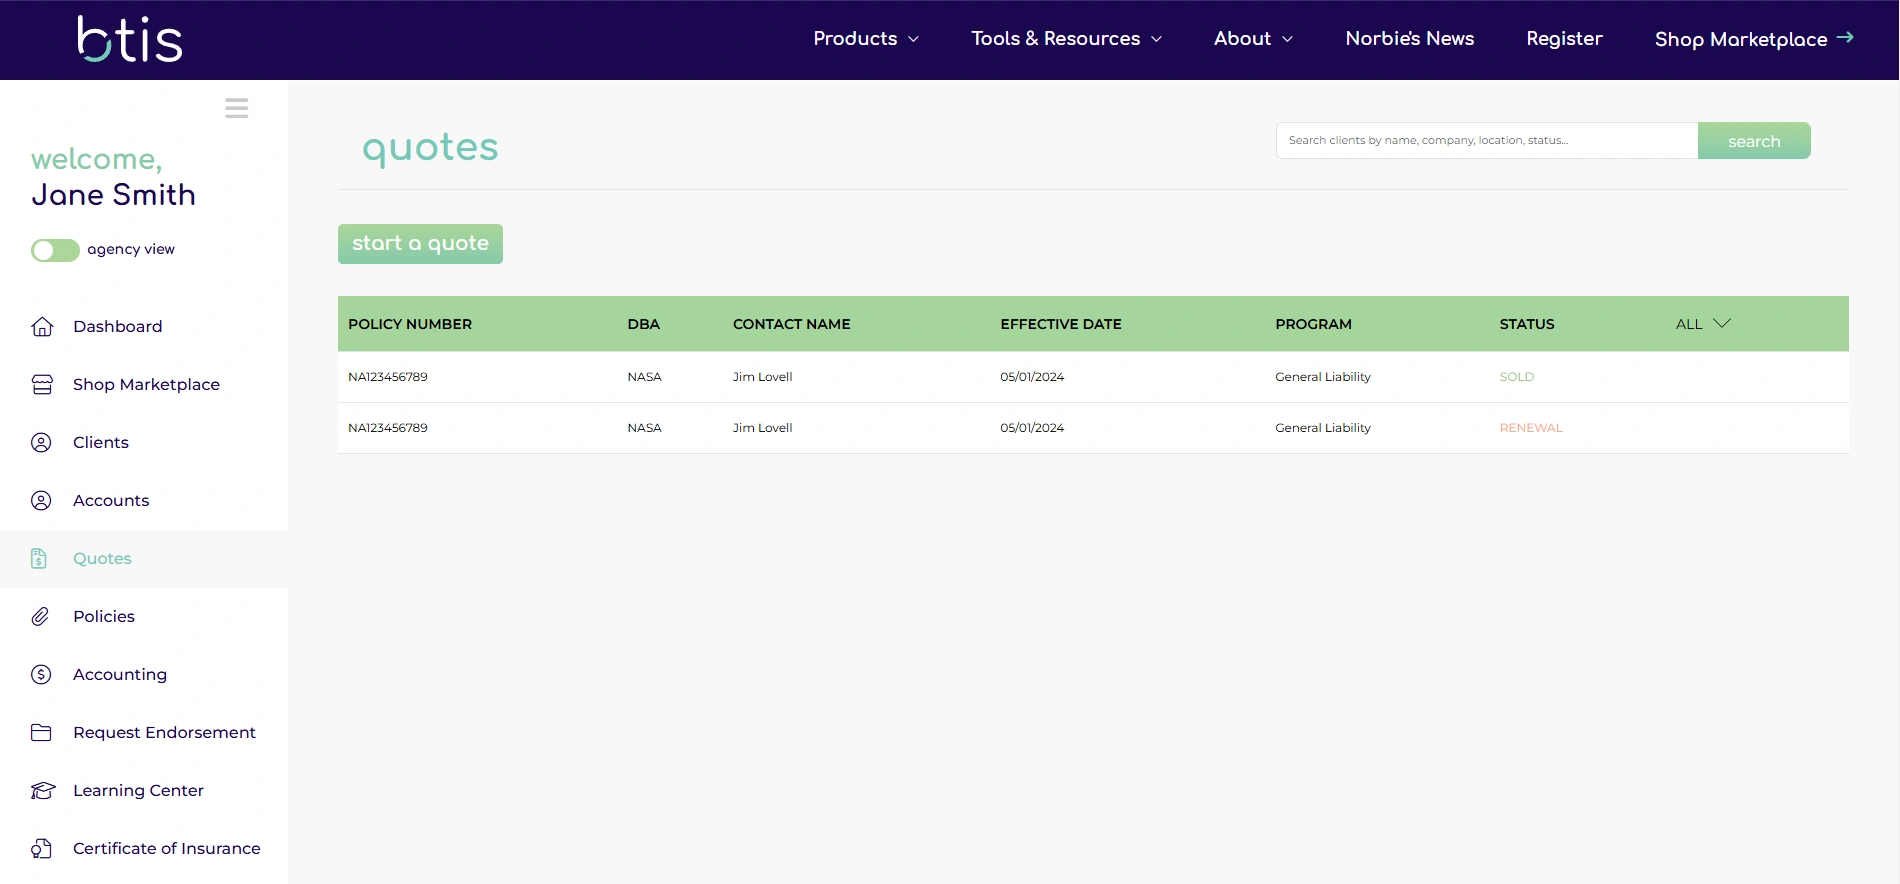Focus the search clients input field

click(1486, 141)
